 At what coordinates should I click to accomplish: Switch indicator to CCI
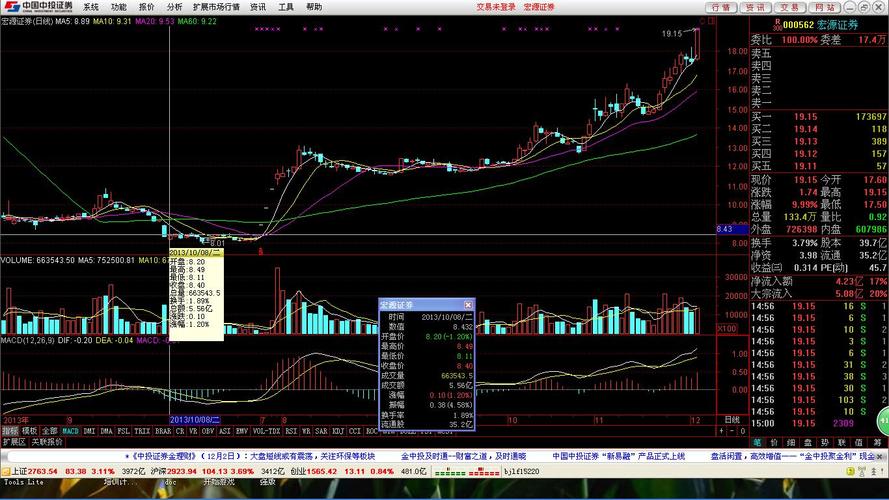pos(354,431)
